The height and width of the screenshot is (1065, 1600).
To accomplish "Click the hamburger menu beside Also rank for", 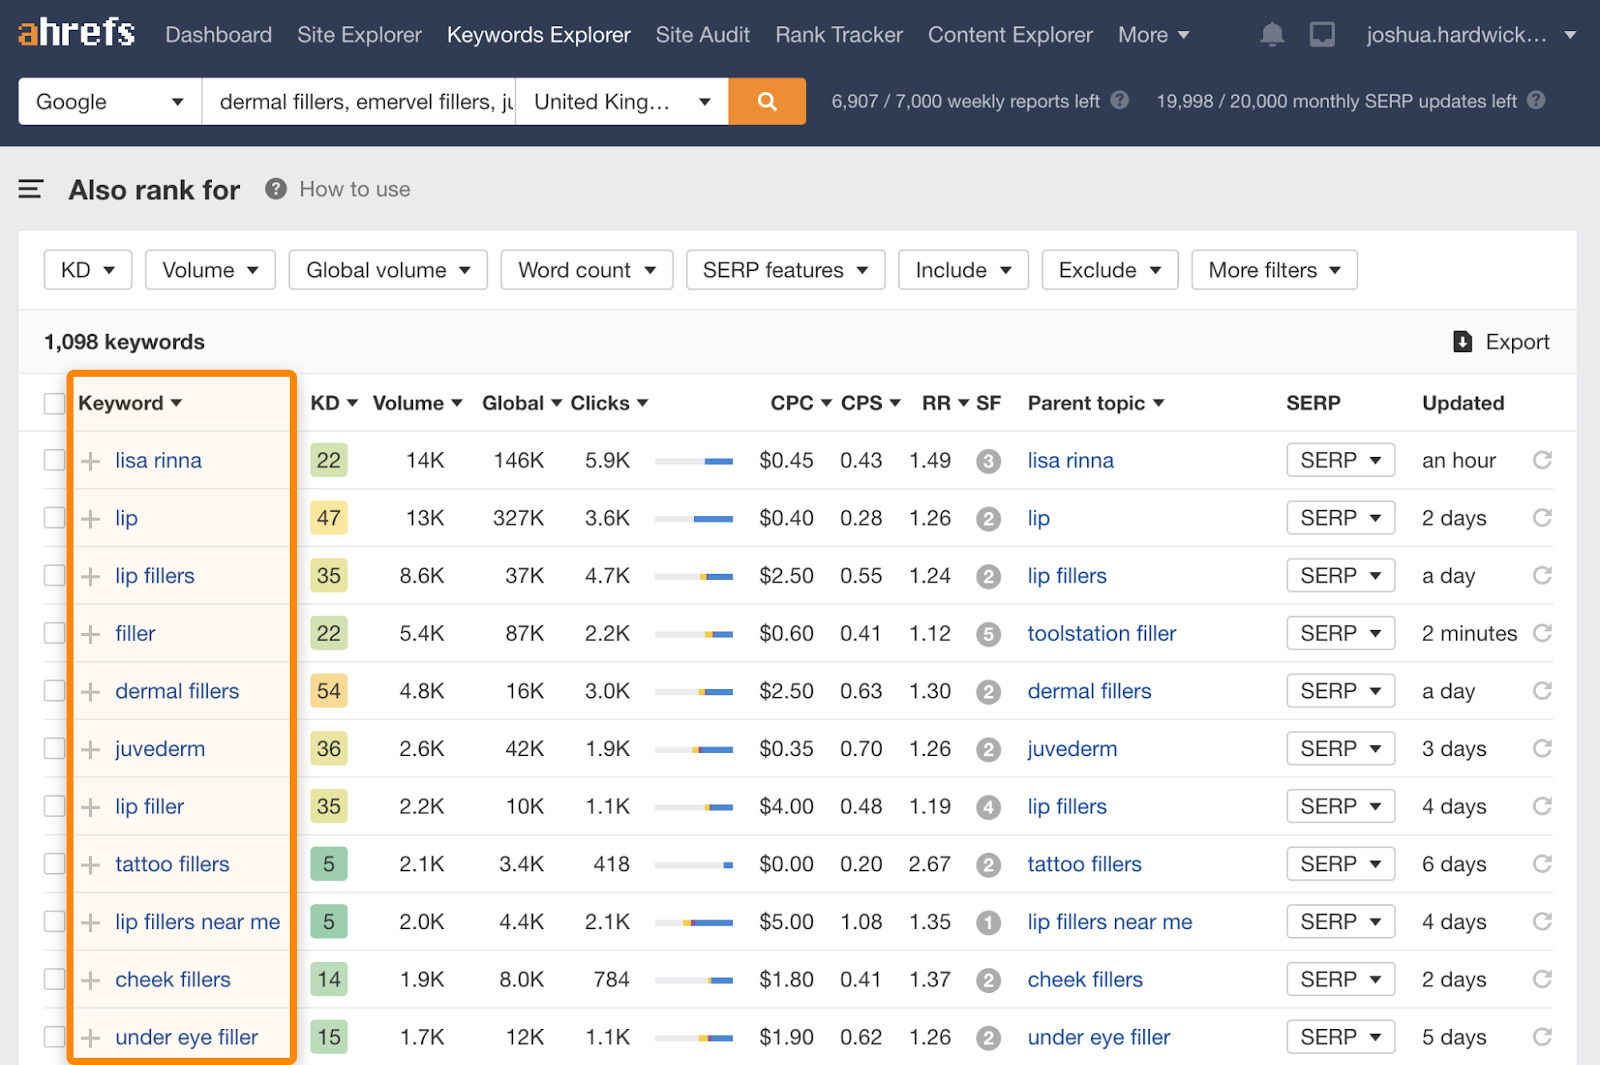I will coord(31,189).
